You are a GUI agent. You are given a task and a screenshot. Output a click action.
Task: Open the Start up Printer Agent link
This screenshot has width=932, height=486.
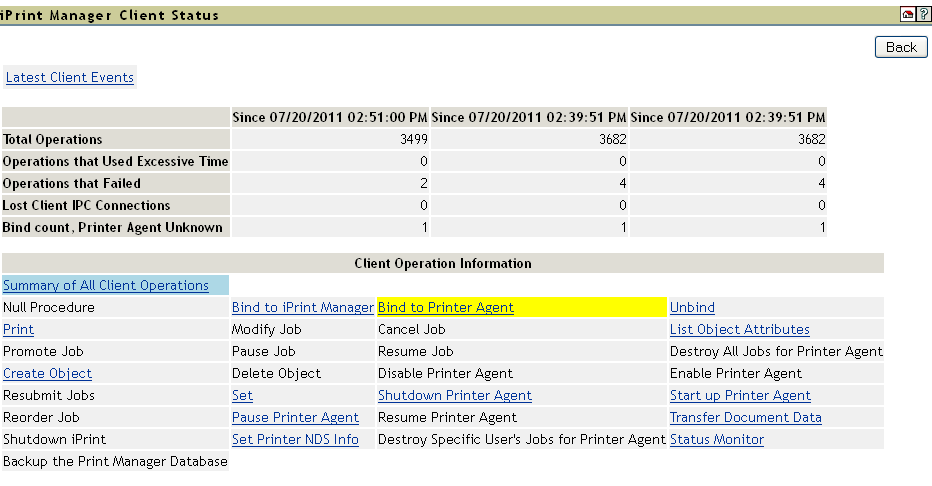coord(740,395)
